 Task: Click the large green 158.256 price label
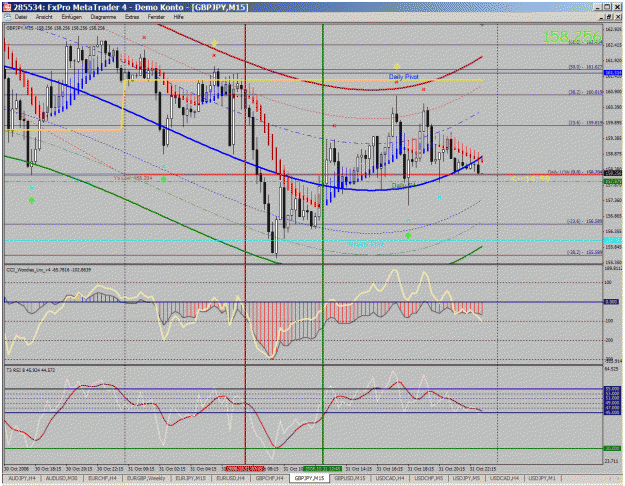click(x=572, y=37)
